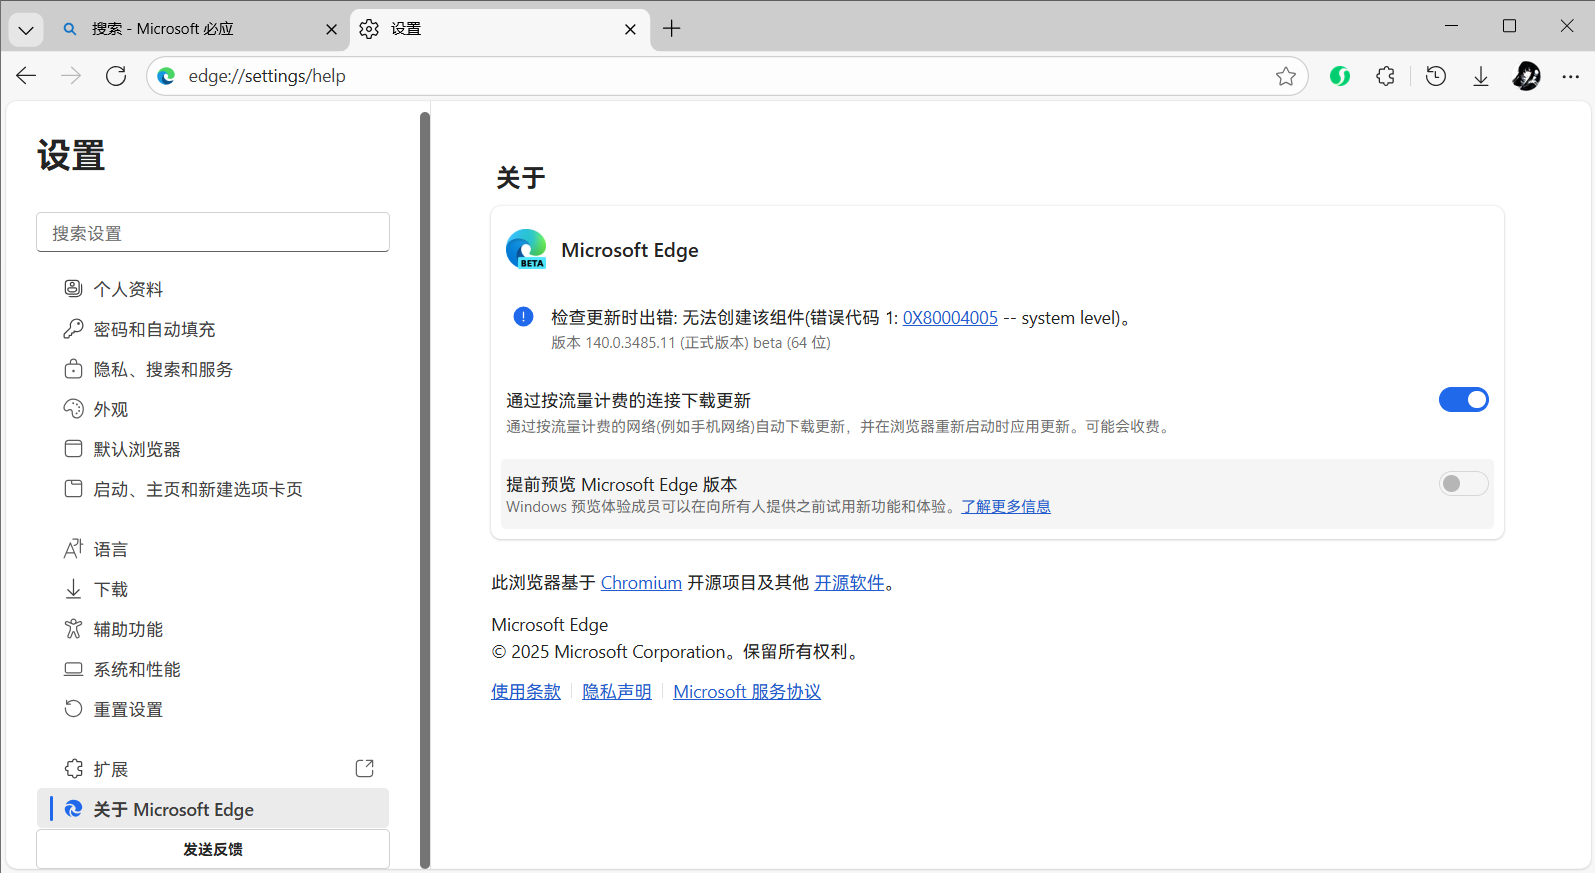Viewport: 1595px width, 873px height.
Task: Open the 使用条款 link
Action: 526,692
